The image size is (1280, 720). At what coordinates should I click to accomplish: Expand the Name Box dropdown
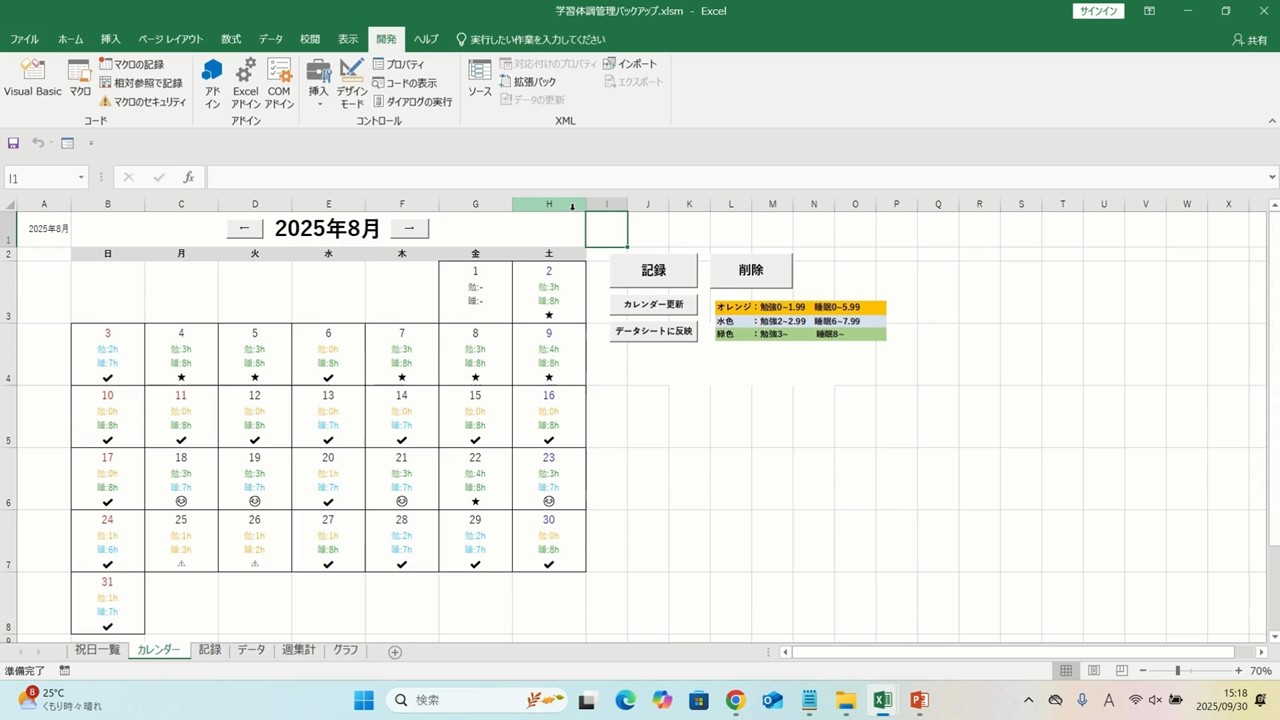point(81,178)
